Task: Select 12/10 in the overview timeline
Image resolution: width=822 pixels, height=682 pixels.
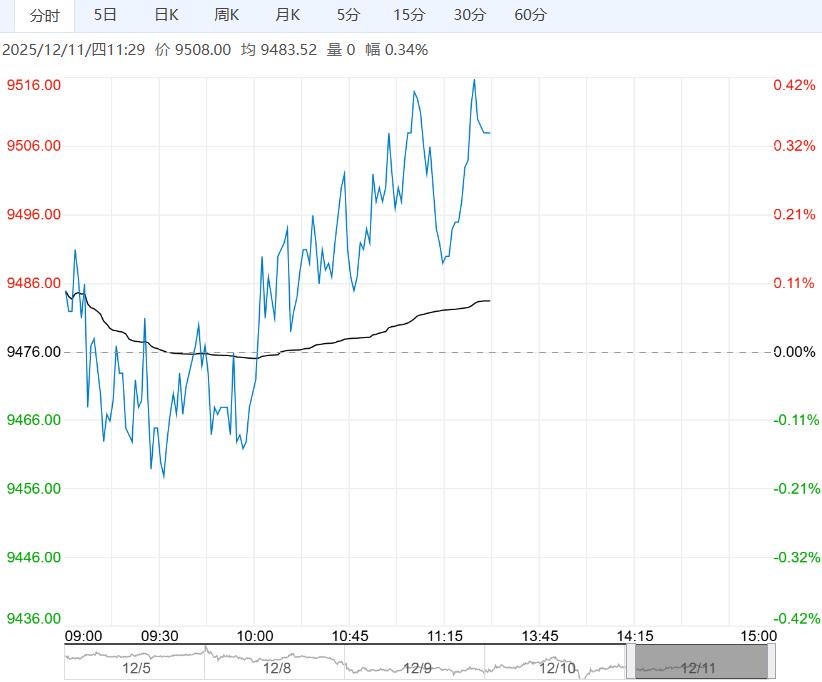Action: [x=557, y=667]
